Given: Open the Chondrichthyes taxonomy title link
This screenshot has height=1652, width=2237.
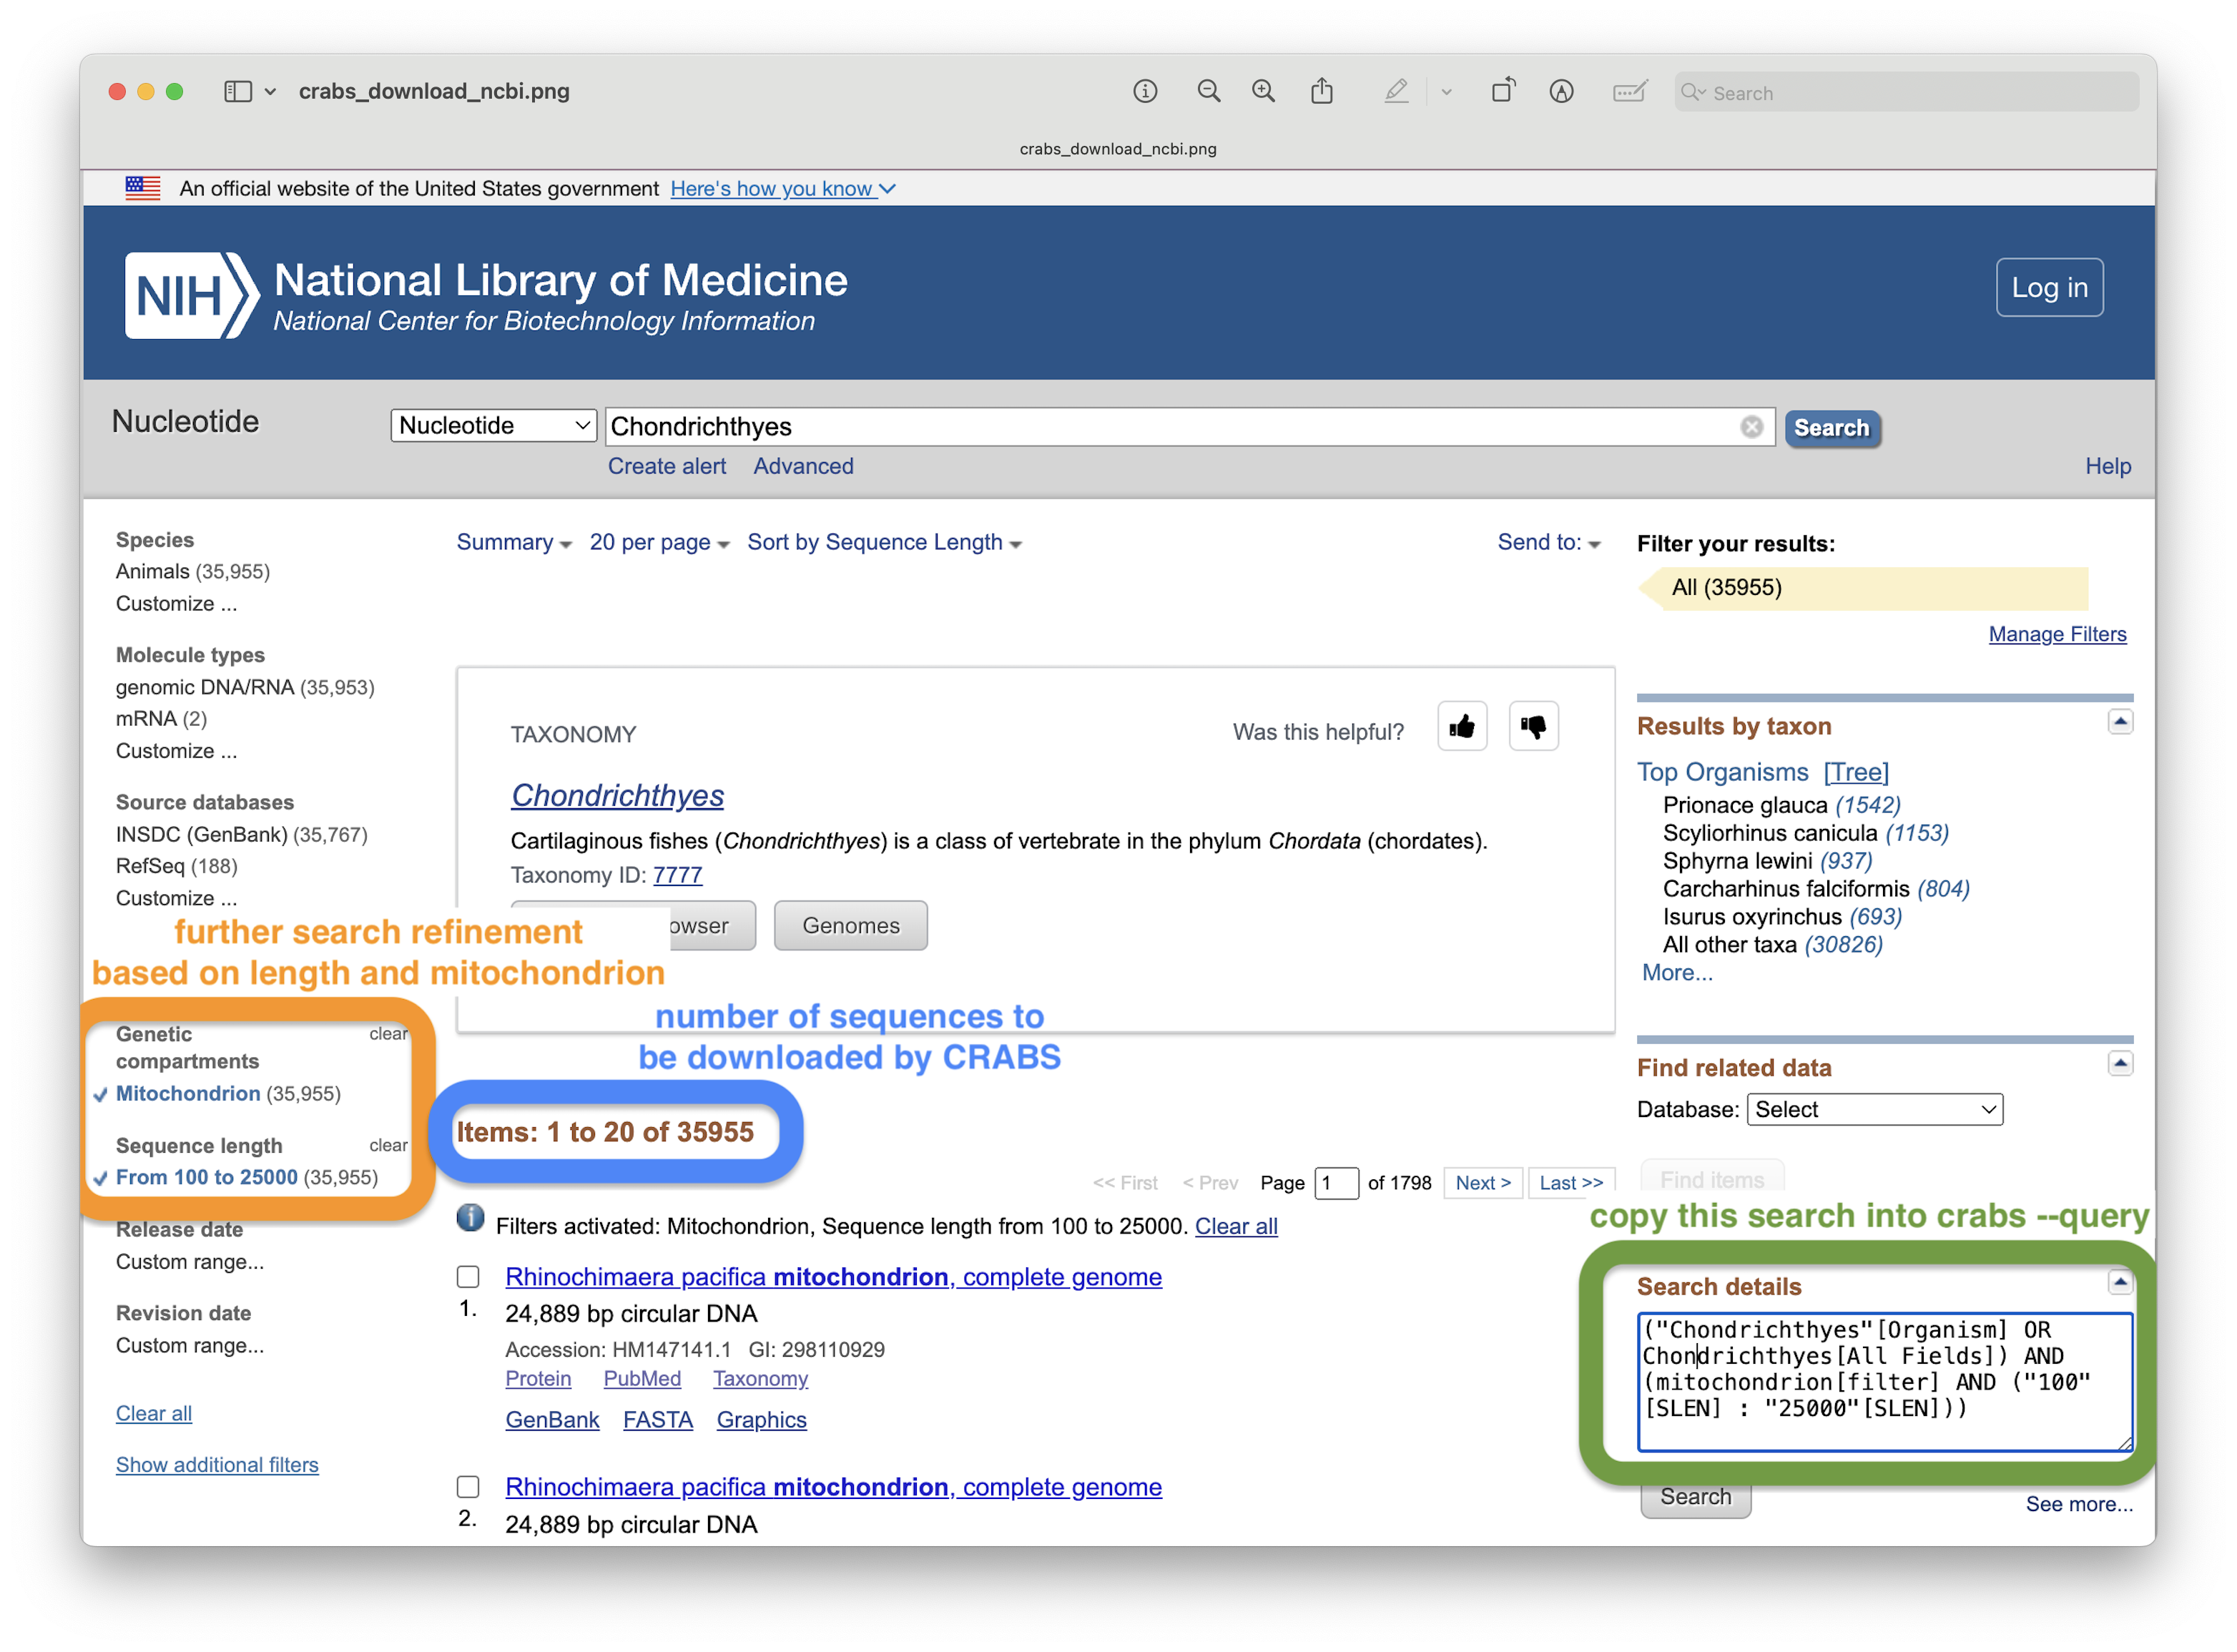Looking at the screenshot, I should click(x=617, y=795).
